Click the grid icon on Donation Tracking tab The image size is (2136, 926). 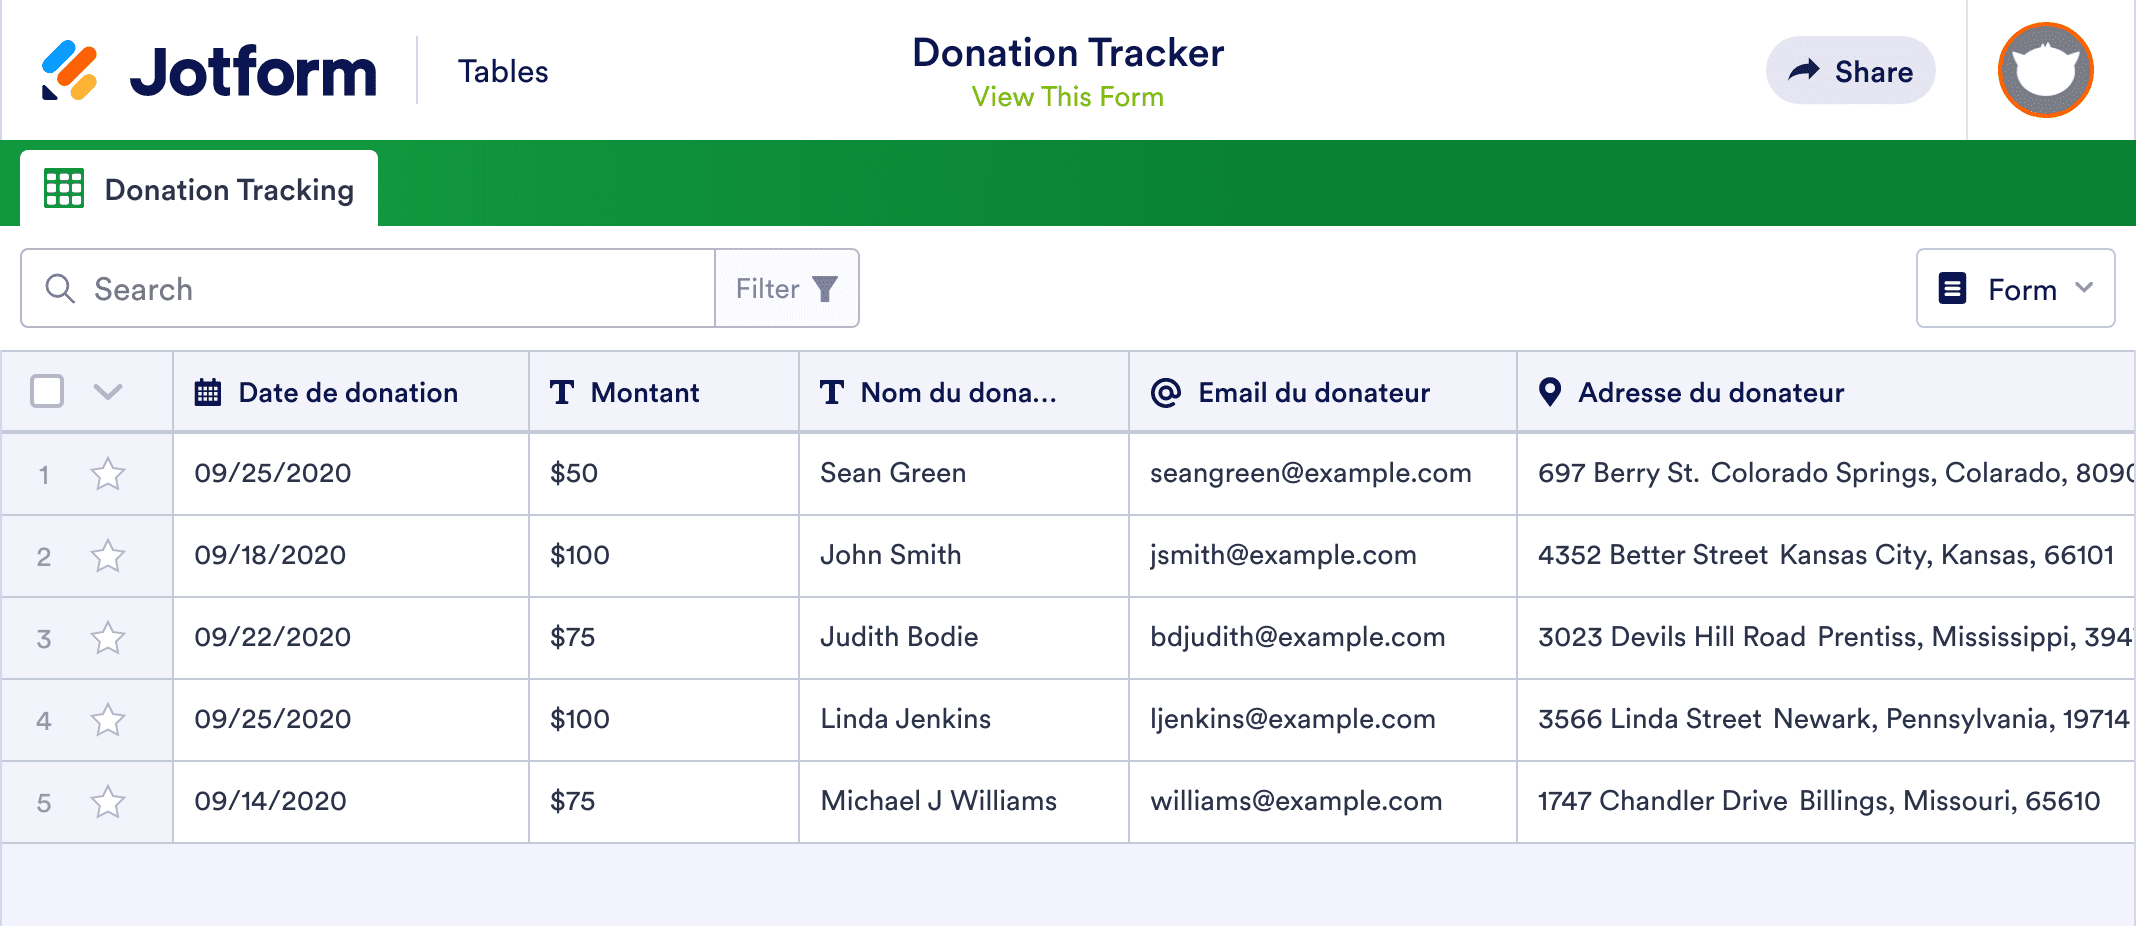pos(64,189)
